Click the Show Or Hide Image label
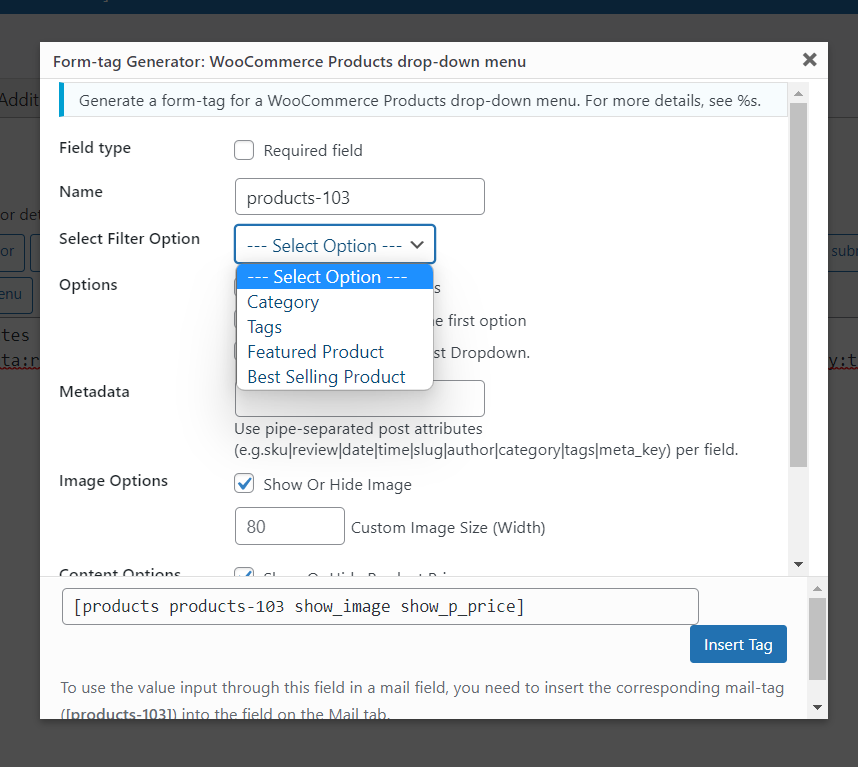This screenshot has width=858, height=767. (337, 485)
